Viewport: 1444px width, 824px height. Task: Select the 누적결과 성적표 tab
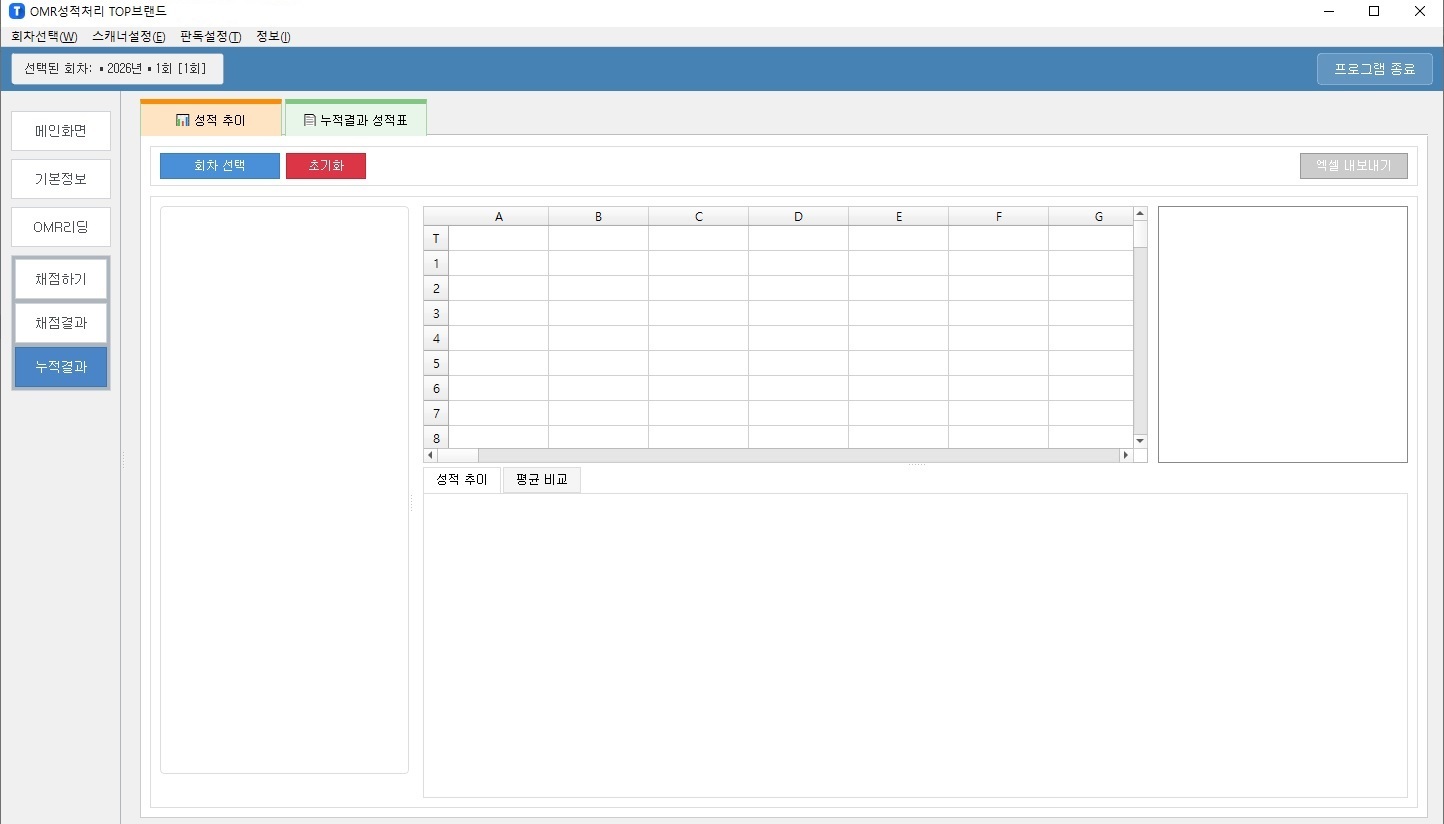click(356, 120)
